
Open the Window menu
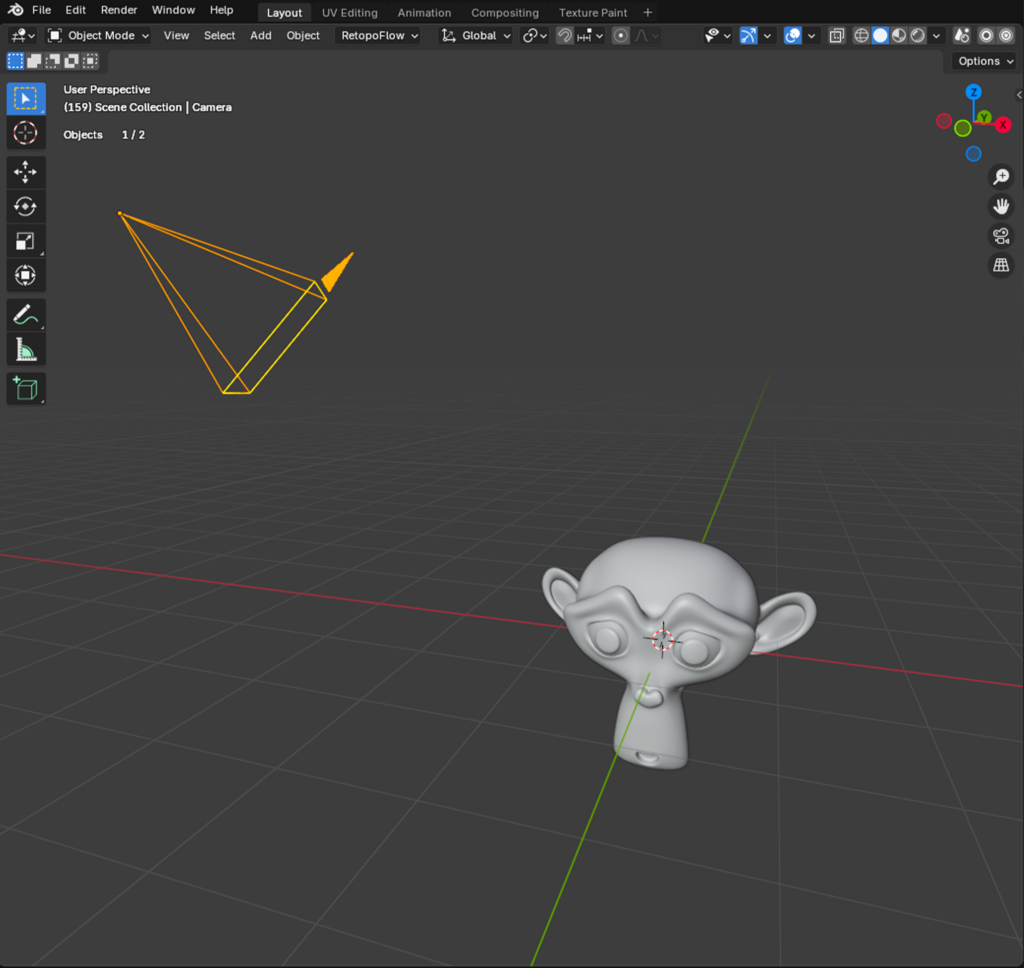173,10
